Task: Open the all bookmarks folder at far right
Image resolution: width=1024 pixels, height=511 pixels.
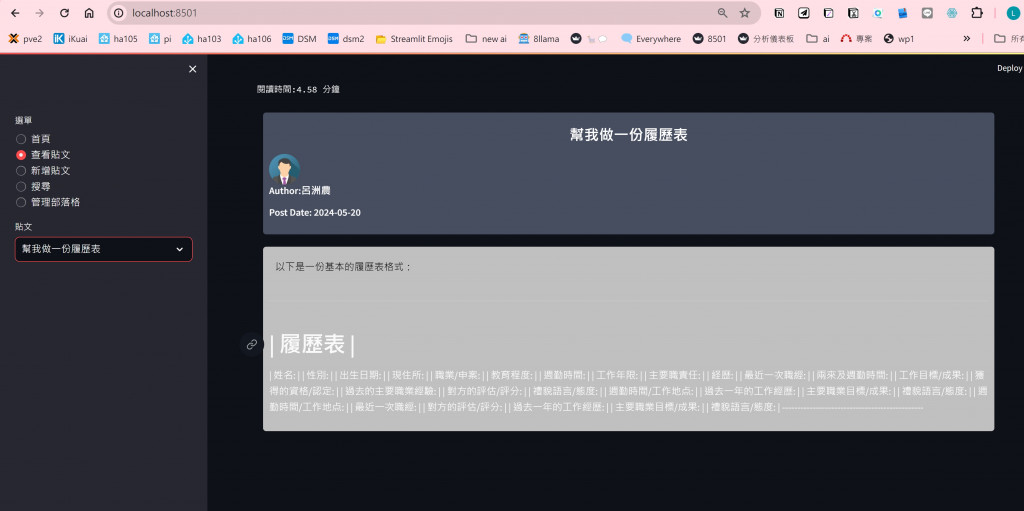Action: pos(1008,39)
